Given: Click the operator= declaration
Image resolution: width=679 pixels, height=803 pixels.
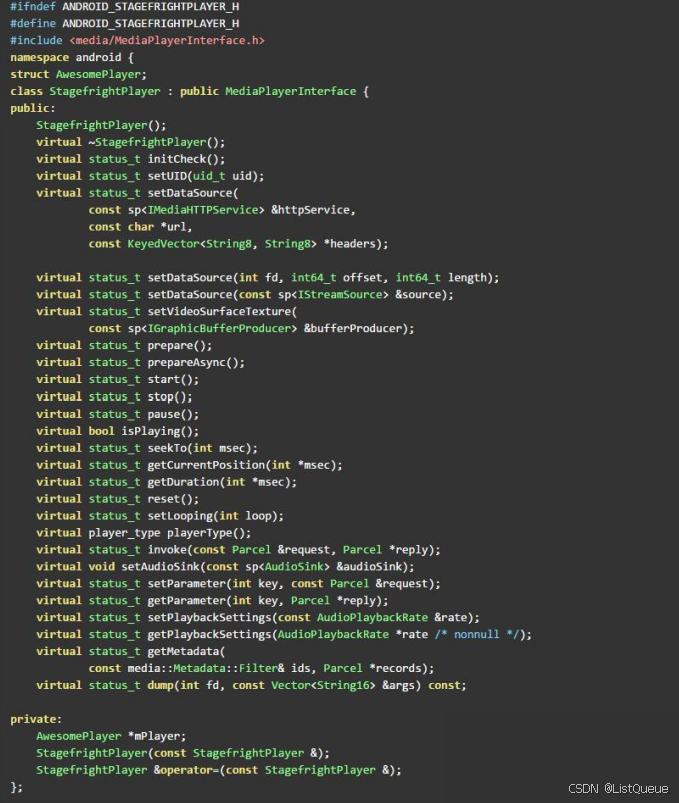Looking at the screenshot, I should pyautogui.click(x=219, y=769).
